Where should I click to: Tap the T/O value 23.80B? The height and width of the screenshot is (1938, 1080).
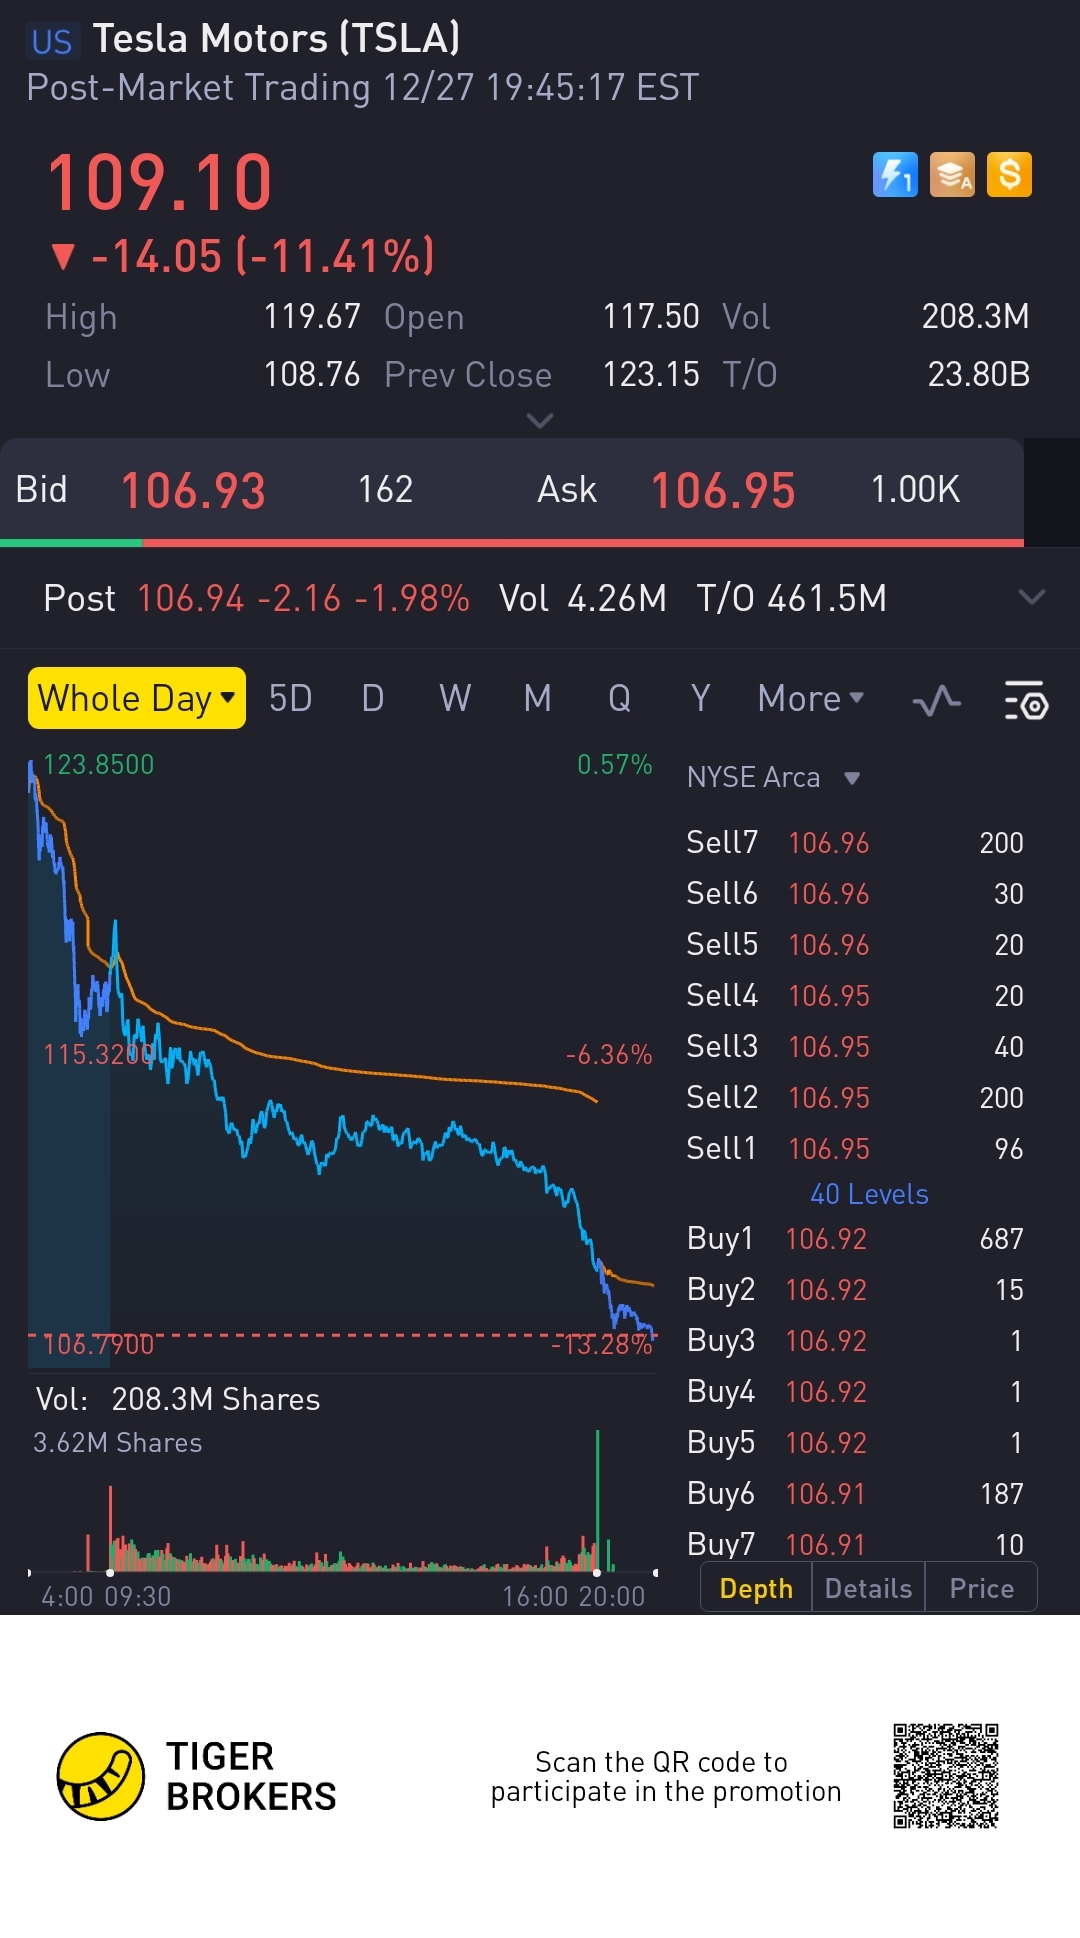tap(978, 374)
